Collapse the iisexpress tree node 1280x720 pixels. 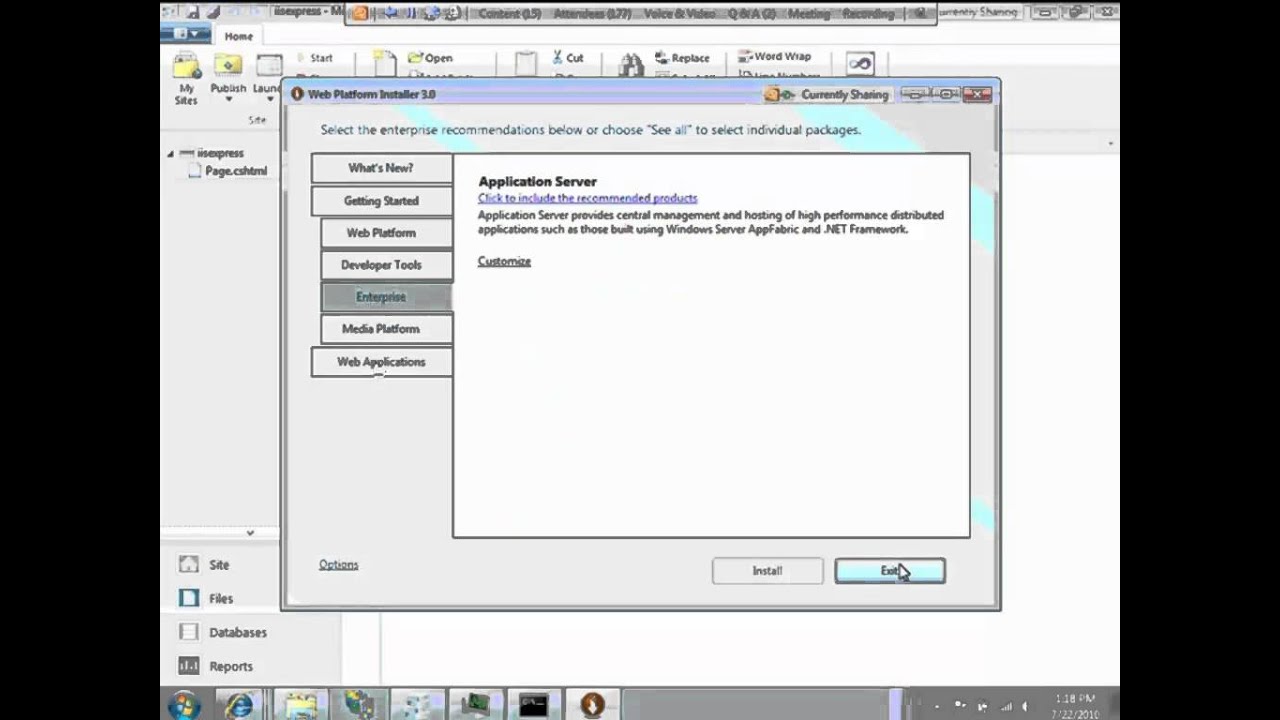[x=170, y=154]
